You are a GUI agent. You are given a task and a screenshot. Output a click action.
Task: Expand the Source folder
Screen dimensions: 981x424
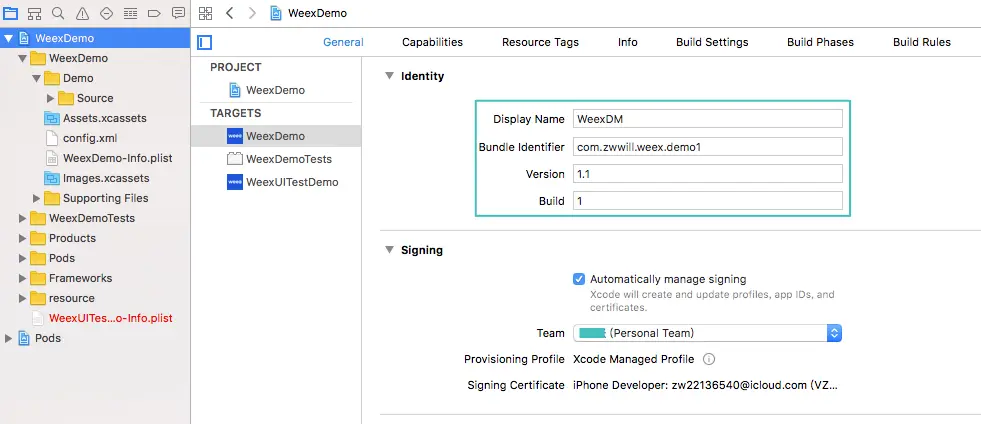[51, 98]
